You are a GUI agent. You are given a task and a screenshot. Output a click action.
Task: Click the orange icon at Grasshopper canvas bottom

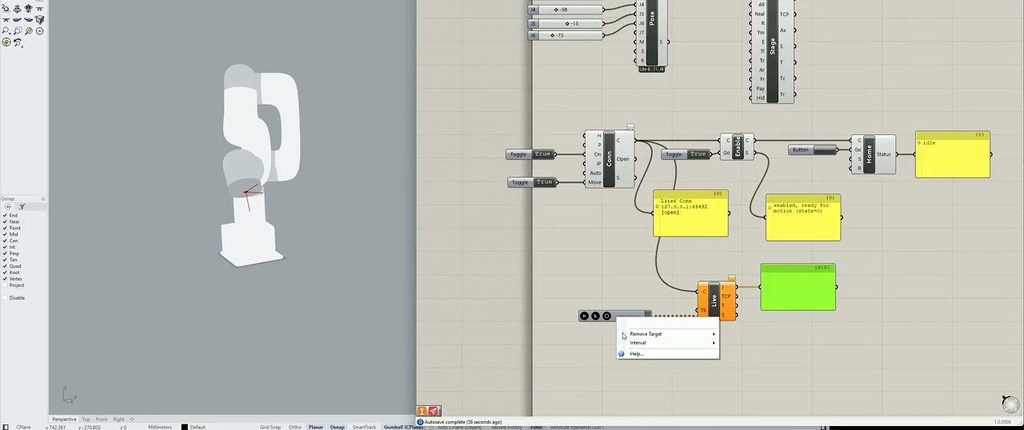tap(423, 410)
